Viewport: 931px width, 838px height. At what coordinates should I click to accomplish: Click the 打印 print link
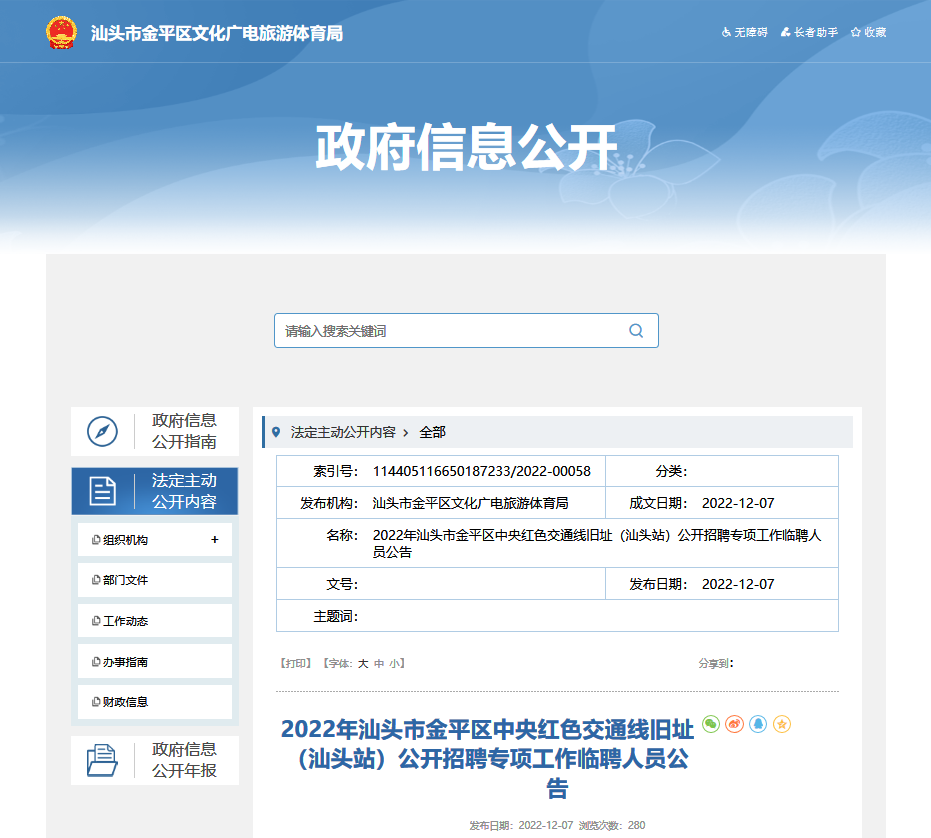296,663
